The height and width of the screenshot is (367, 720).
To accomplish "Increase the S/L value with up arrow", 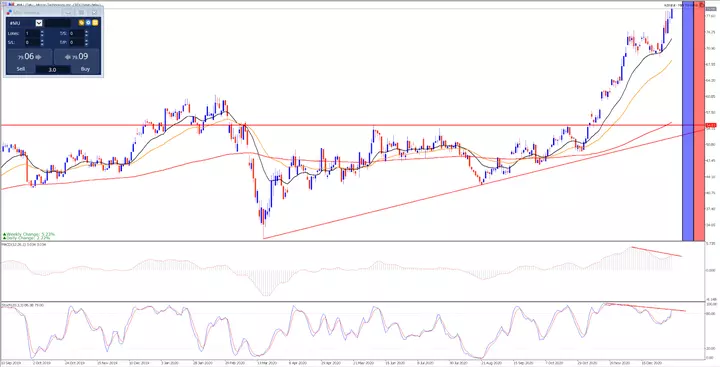I will 42,40.
